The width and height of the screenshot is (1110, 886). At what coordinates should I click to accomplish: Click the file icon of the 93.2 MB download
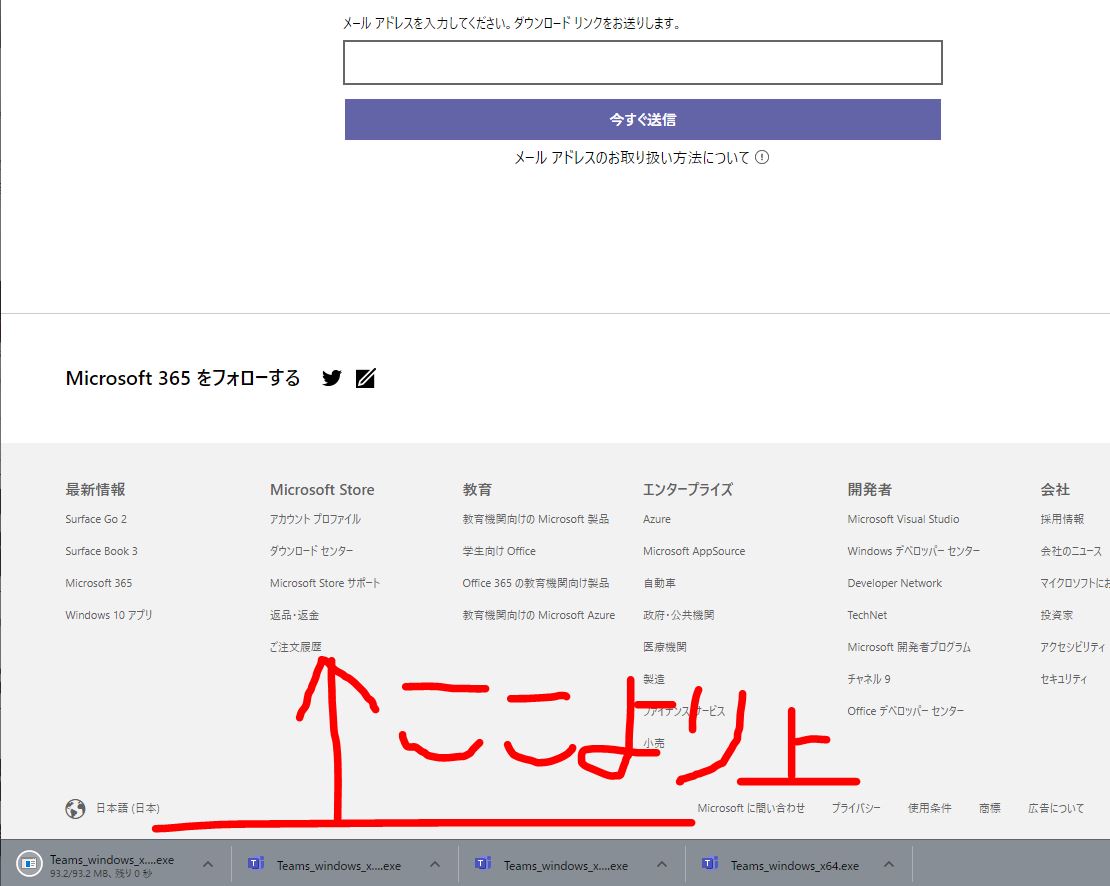pos(29,863)
